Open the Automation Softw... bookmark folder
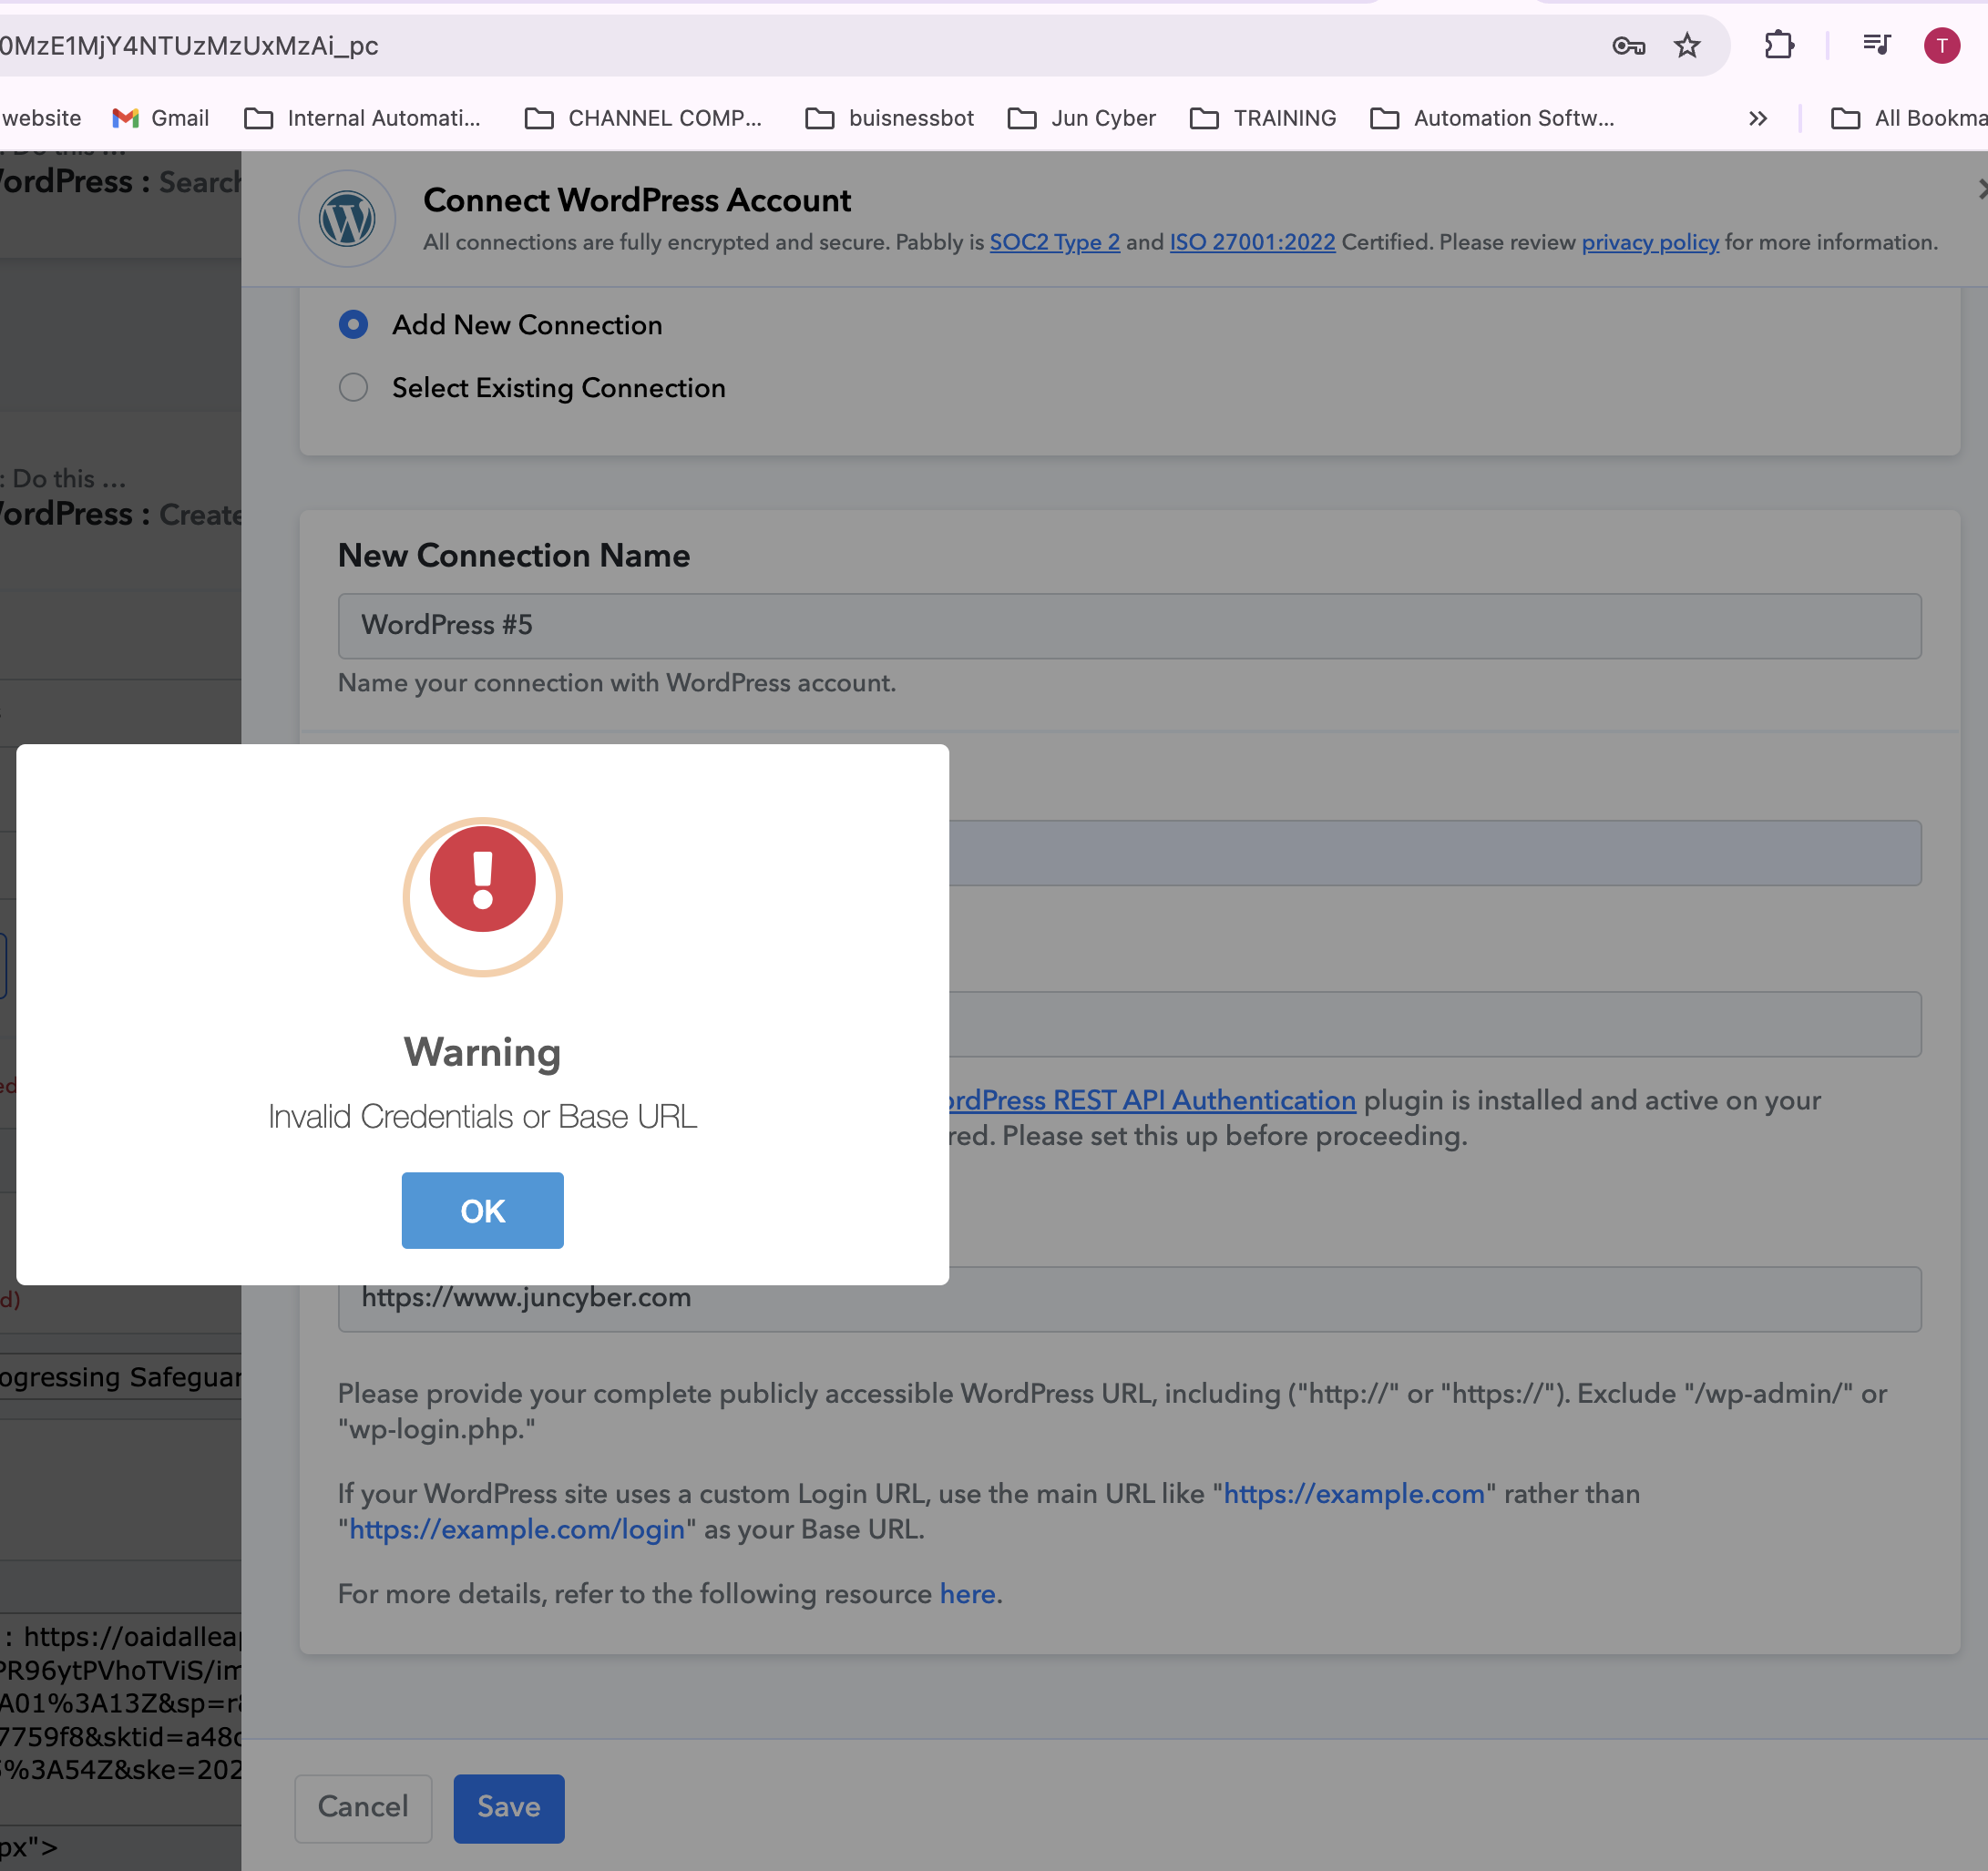This screenshot has width=1988, height=1871. coord(1493,118)
